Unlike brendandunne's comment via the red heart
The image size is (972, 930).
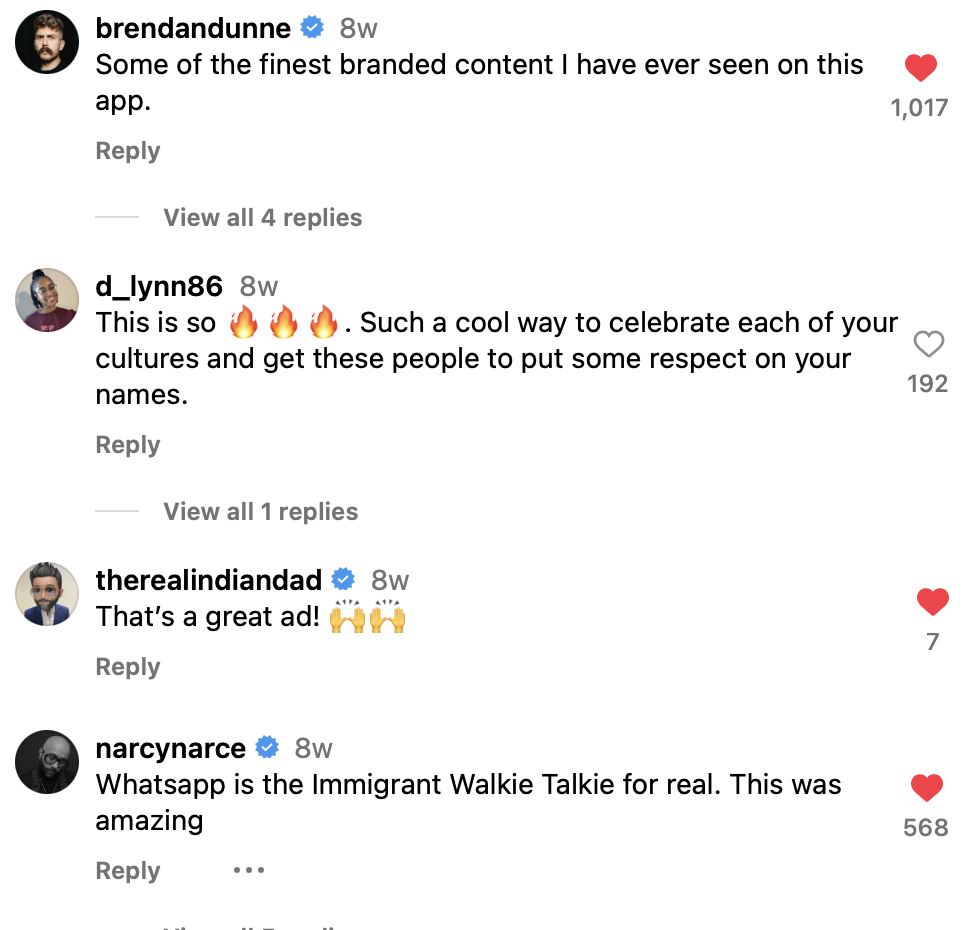pos(921,68)
